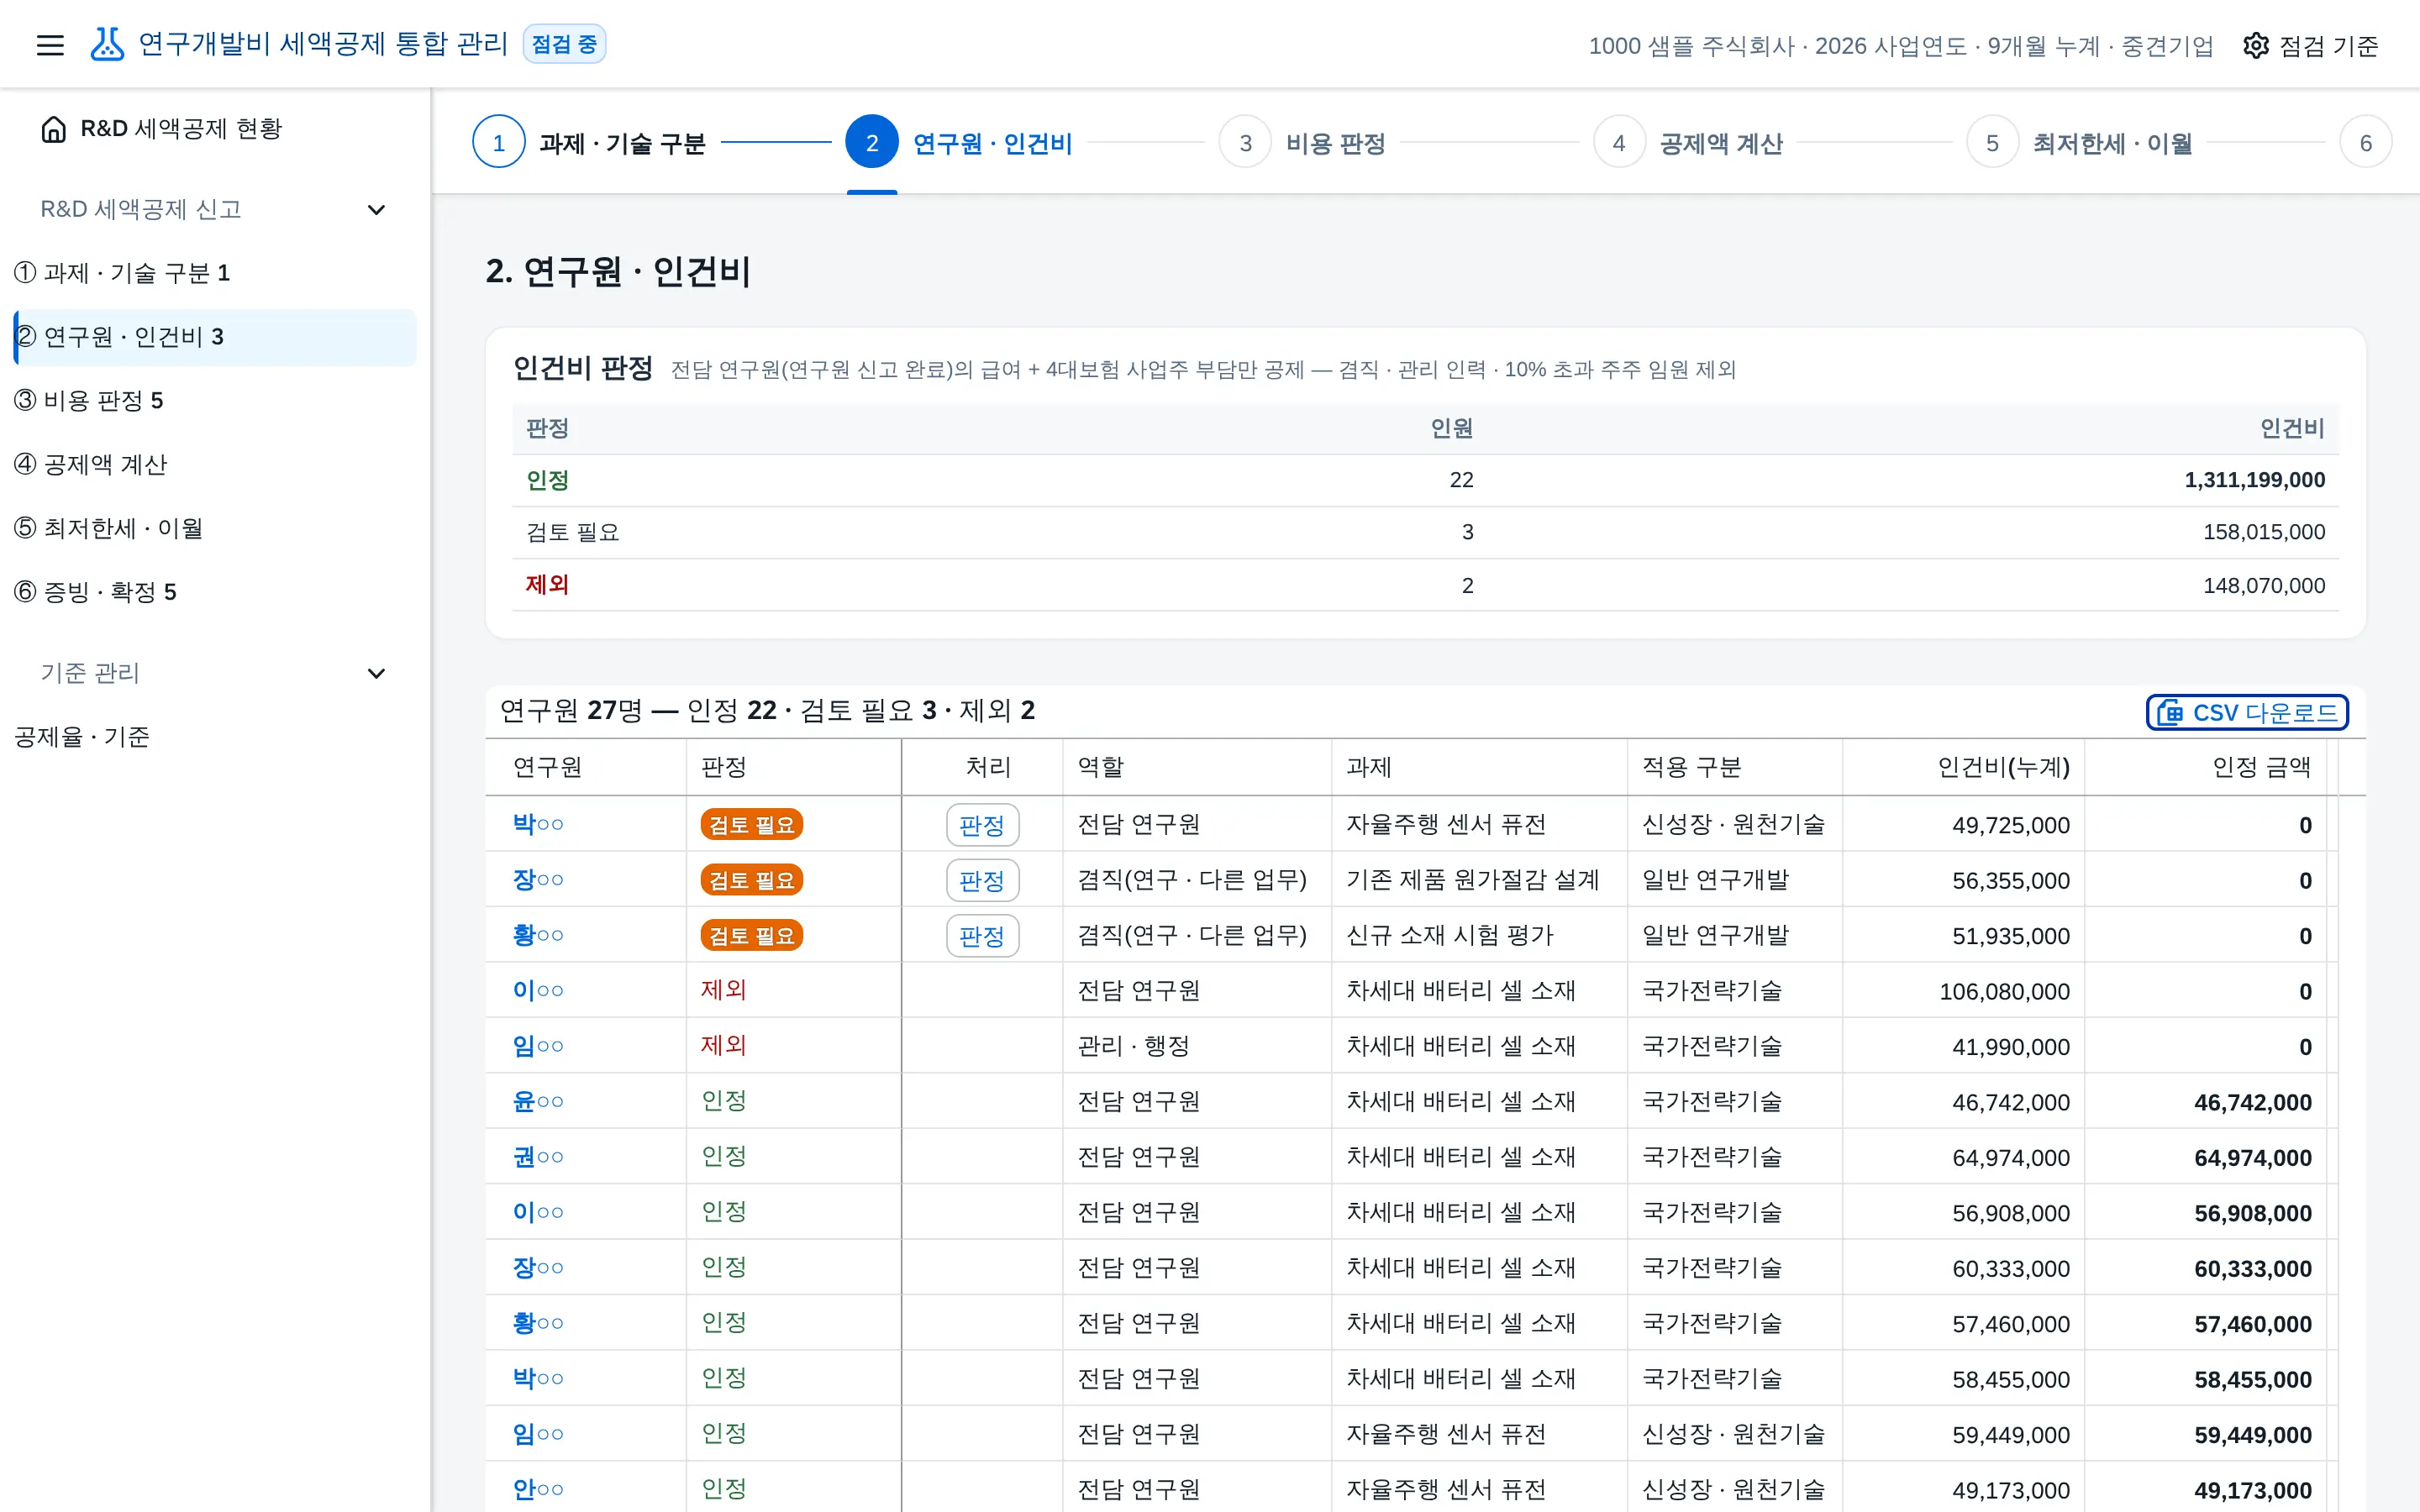The height and width of the screenshot is (1512, 2420).
Task: Click 판정 button for 박○○ 자율주행 센서 퓨전
Action: pos(982,825)
